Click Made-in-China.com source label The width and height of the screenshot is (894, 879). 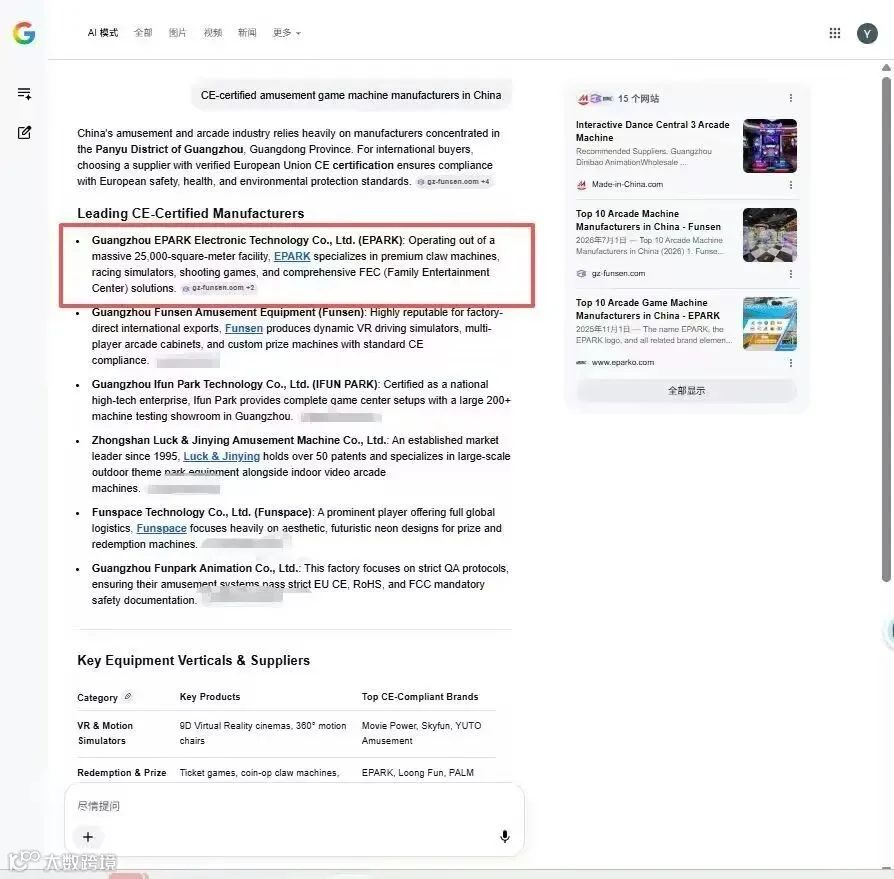click(x=627, y=185)
